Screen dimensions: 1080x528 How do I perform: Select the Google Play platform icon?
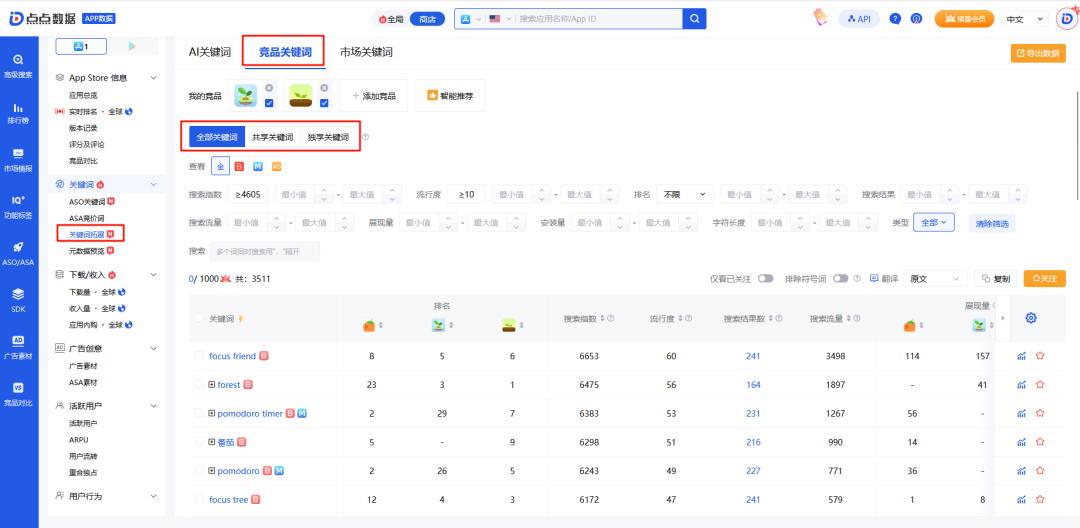132,46
